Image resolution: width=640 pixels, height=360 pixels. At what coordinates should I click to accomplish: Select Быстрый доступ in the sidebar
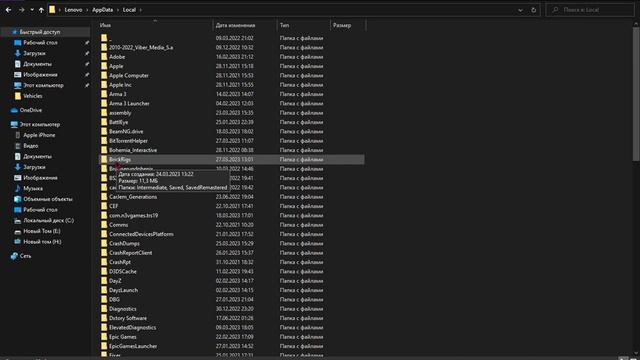(40, 32)
